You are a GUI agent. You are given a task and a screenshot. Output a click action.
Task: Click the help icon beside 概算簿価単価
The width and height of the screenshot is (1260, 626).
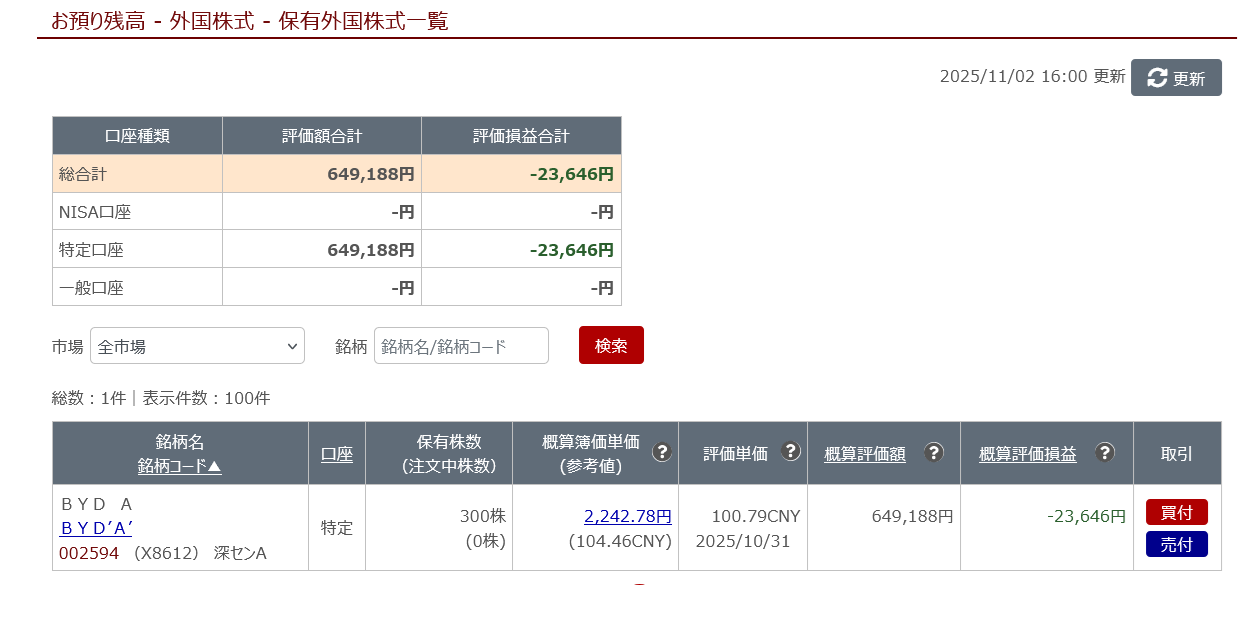(x=661, y=452)
